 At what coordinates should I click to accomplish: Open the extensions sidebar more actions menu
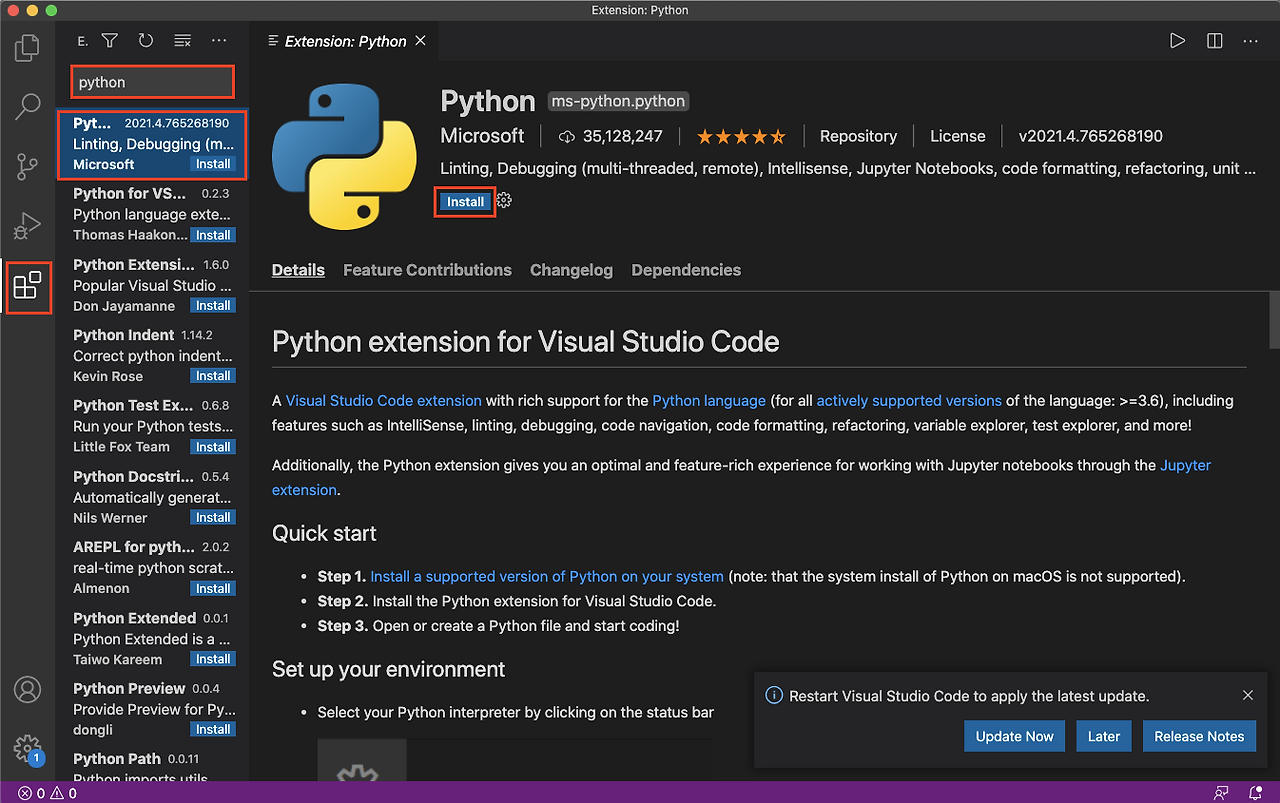pos(218,41)
